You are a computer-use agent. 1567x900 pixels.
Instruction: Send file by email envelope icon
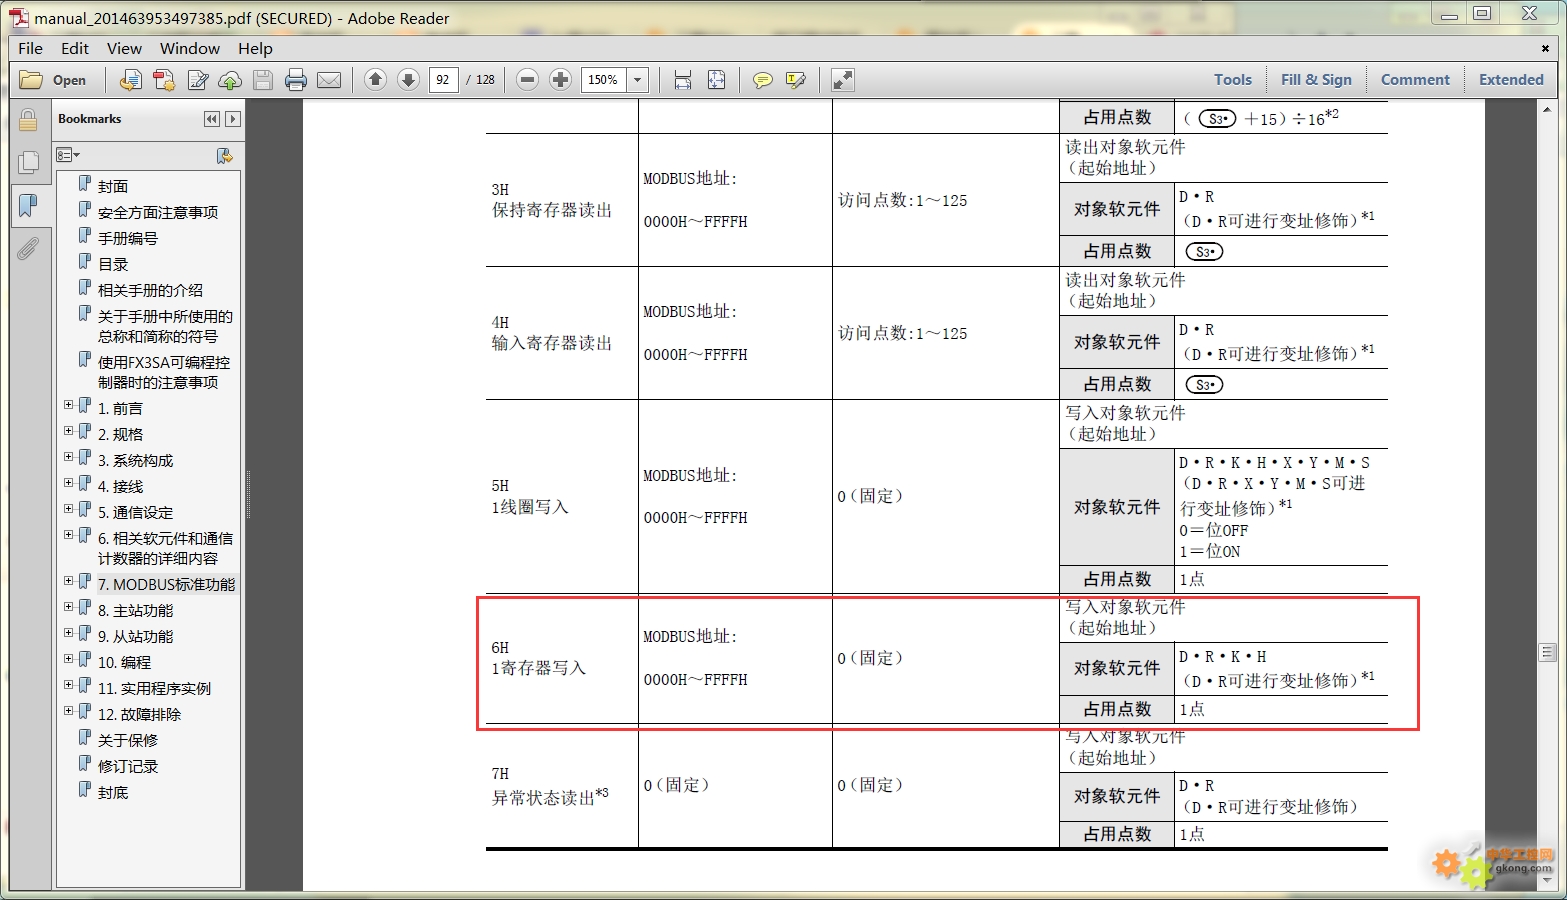click(329, 80)
